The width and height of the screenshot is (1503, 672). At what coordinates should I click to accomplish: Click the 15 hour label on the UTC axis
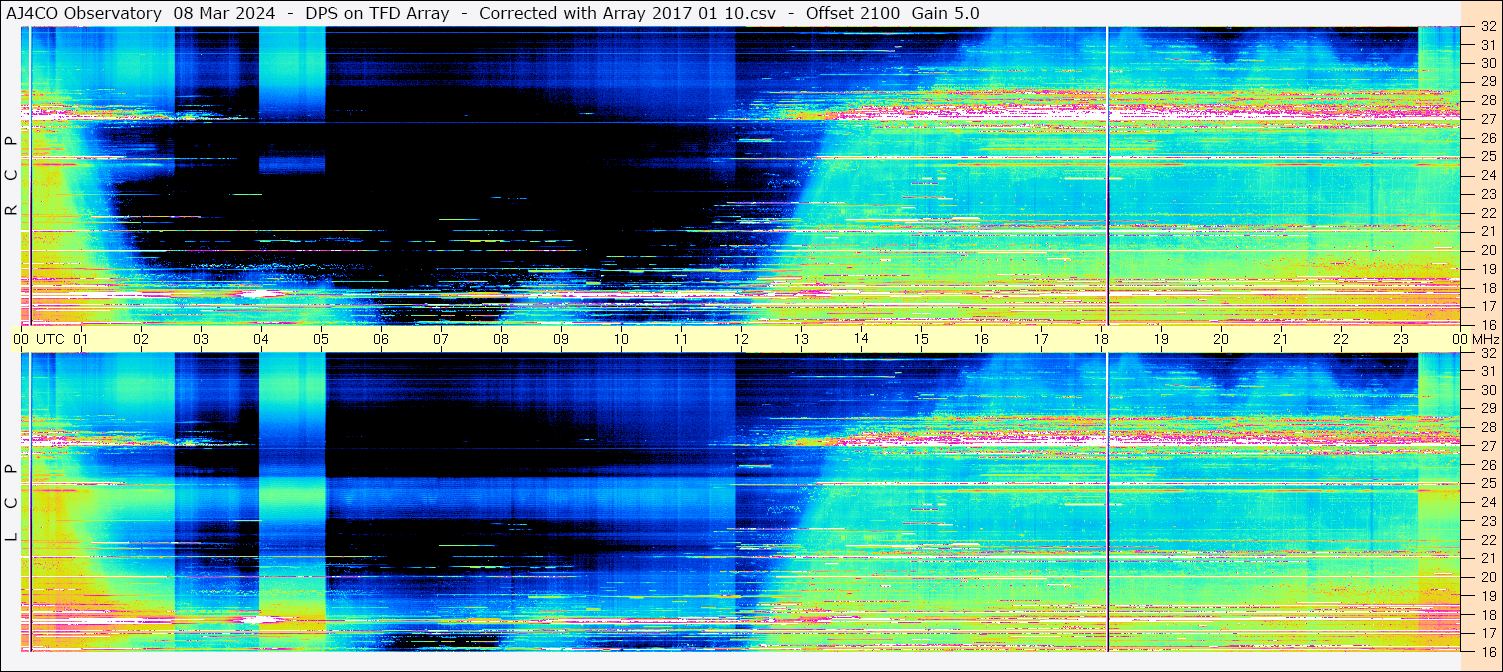(921, 339)
